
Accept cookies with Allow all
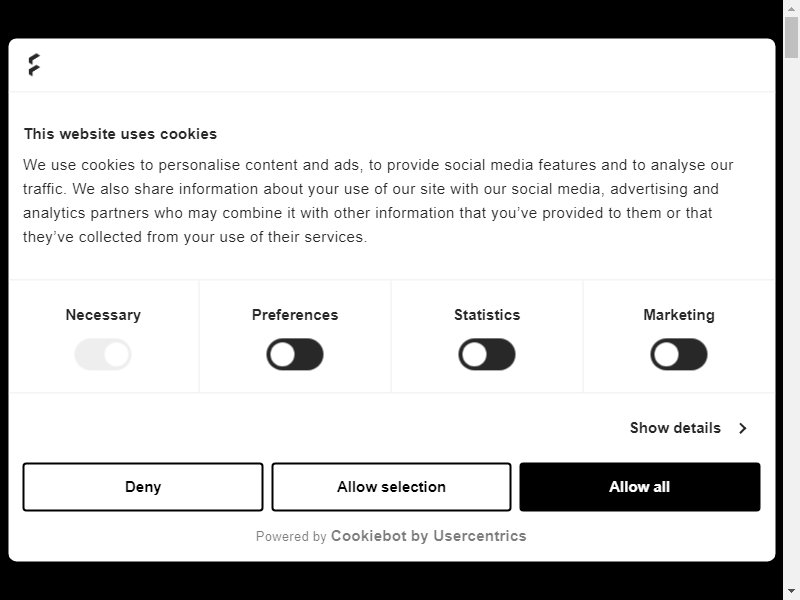click(x=640, y=487)
